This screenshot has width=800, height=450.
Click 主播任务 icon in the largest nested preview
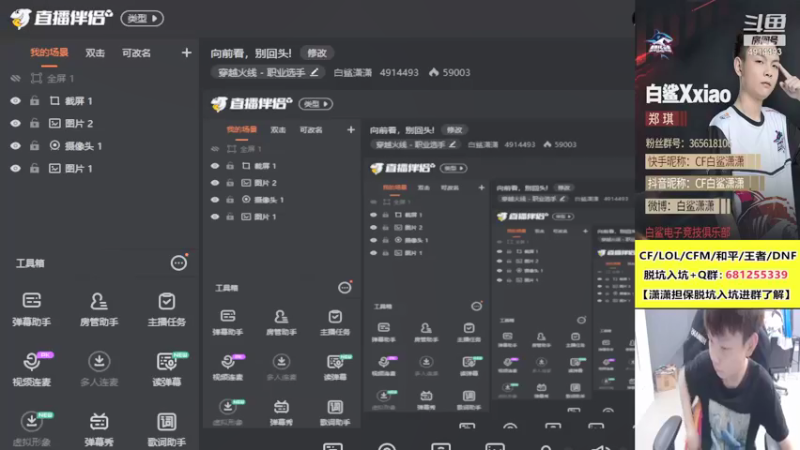335,316
